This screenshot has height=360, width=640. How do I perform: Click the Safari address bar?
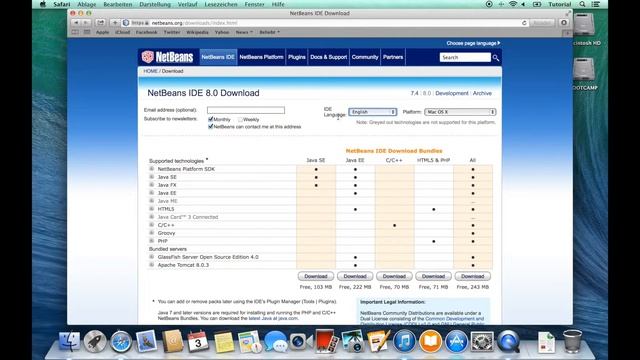point(324,23)
